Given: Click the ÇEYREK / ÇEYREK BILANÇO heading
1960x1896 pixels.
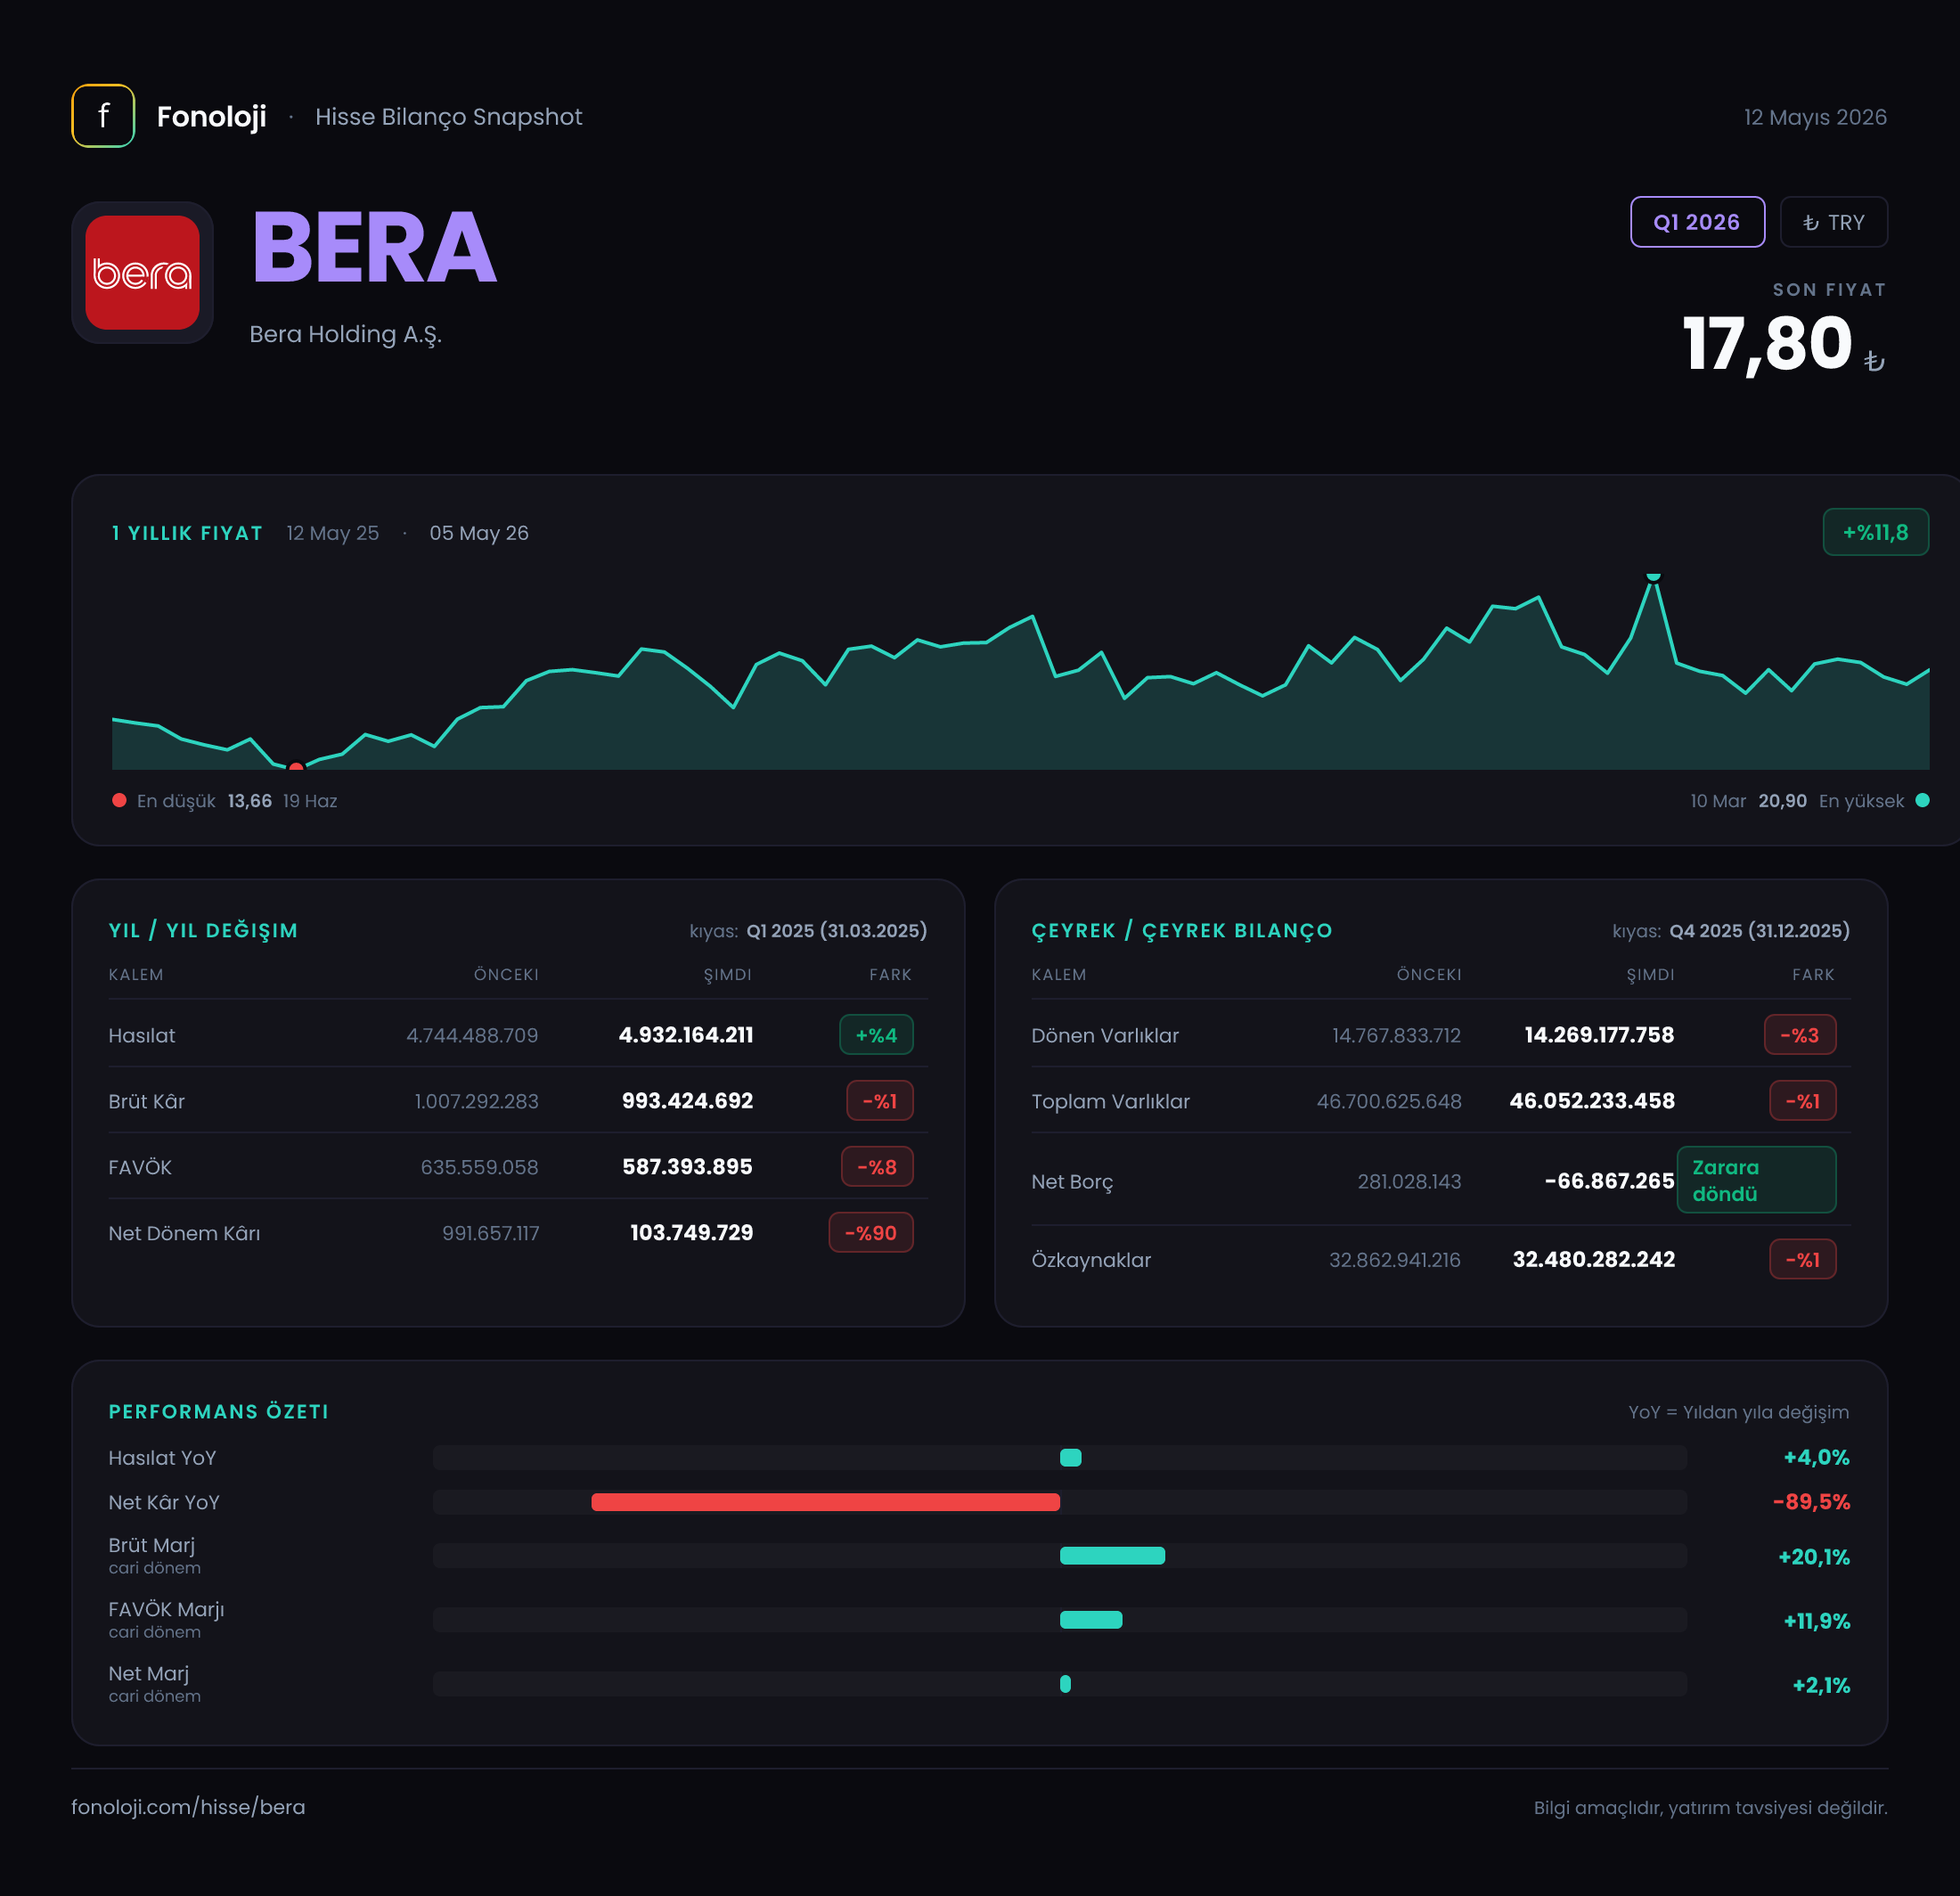Looking at the screenshot, I should tap(1181, 930).
